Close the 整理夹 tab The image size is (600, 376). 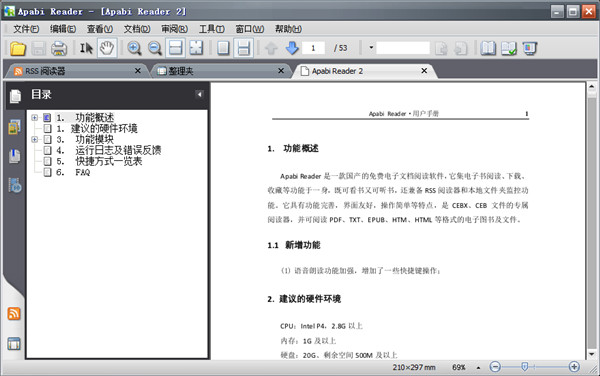281,71
